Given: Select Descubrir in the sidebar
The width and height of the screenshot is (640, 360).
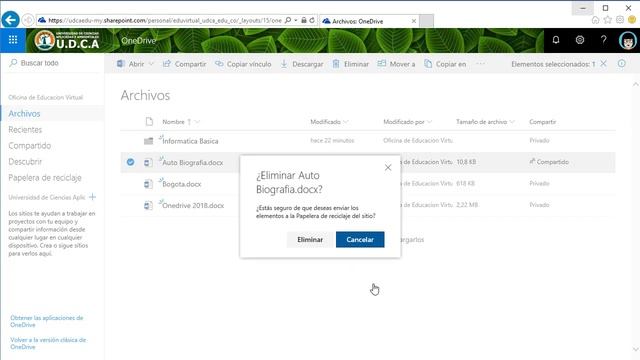Looking at the screenshot, I should click(25, 162).
